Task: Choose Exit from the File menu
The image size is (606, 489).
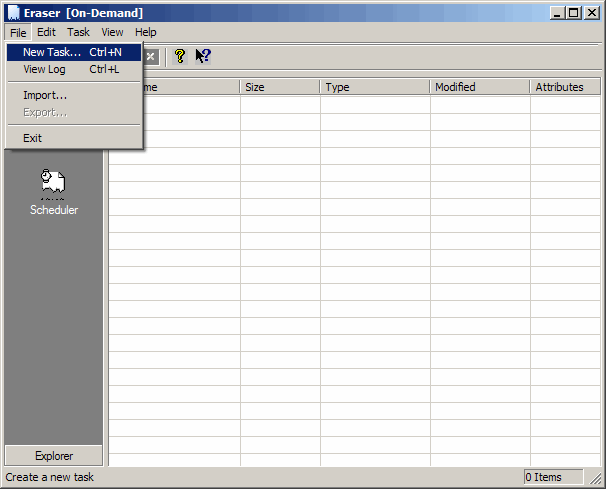Action: [x=74, y=138]
